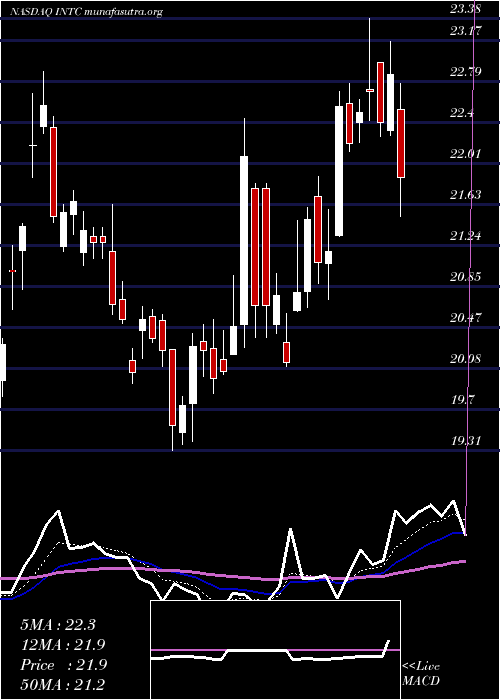The width and height of the screenshot is (500, 700).
Task: Click the 21.24 price axis label
Action: click(x=465, y=236)
